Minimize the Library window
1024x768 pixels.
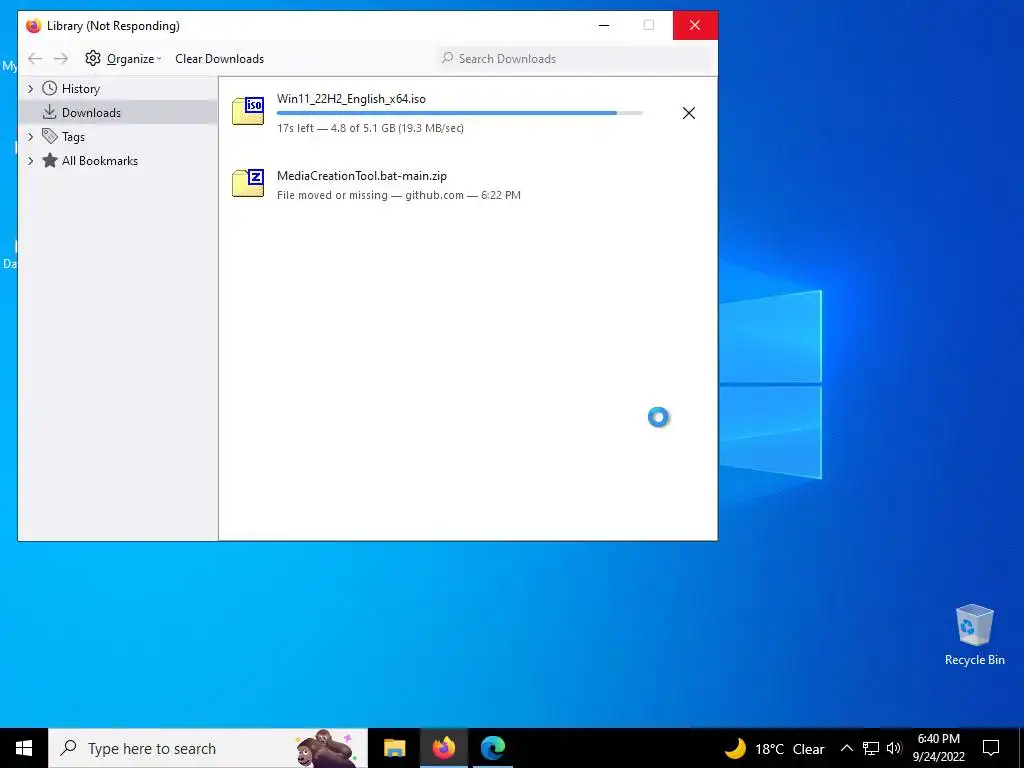[x=604, y=25]
